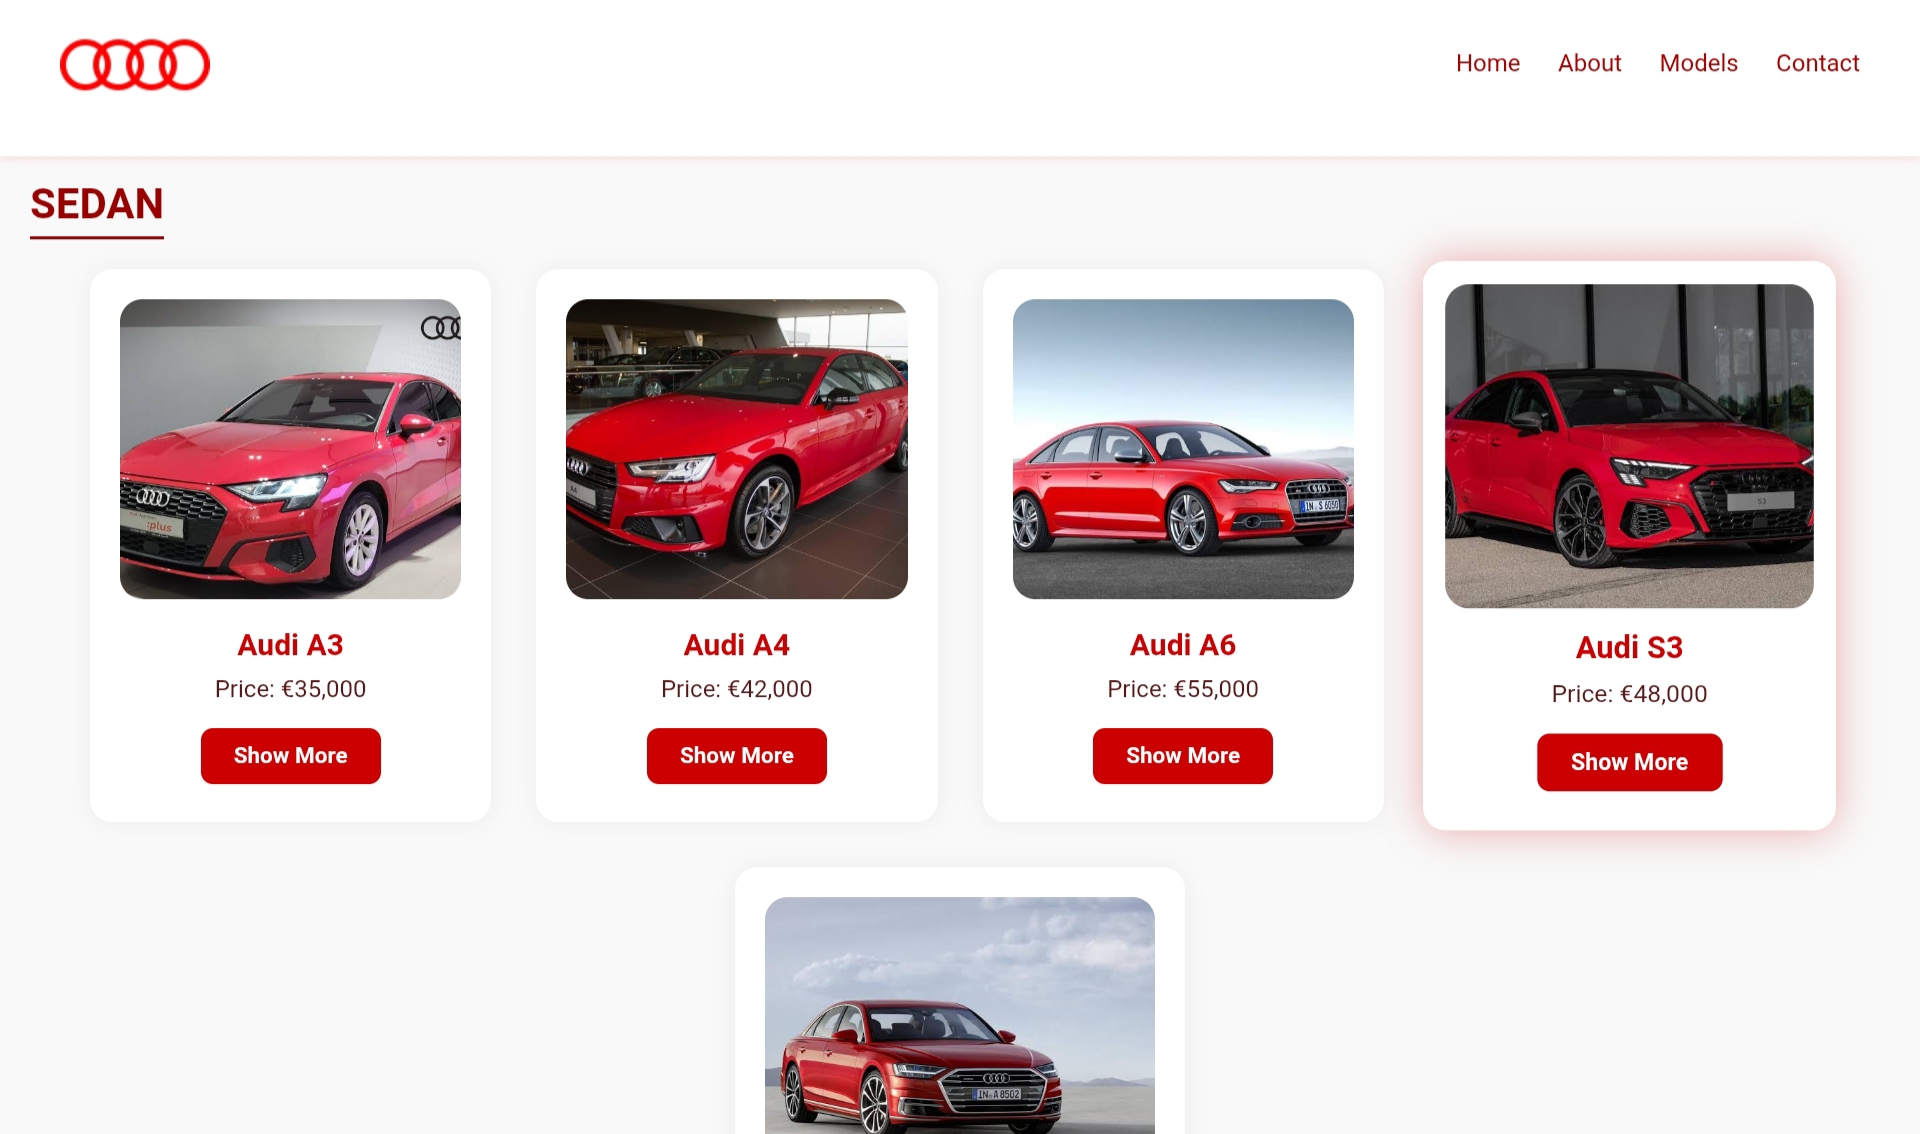Viewport: 1920px width, 1134px height.
Task: Click Show More under Audi A3
Action: pyautogui.click(x=290, y=756)
